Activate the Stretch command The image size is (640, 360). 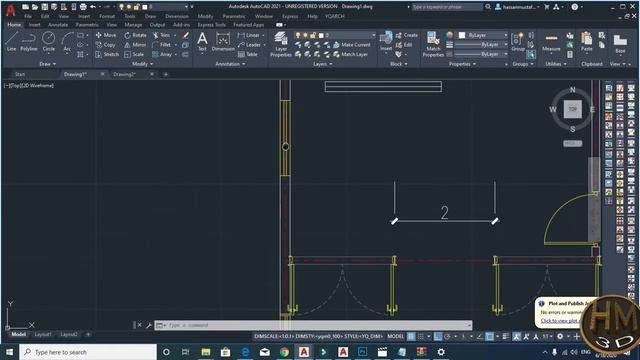coord(107,54)
